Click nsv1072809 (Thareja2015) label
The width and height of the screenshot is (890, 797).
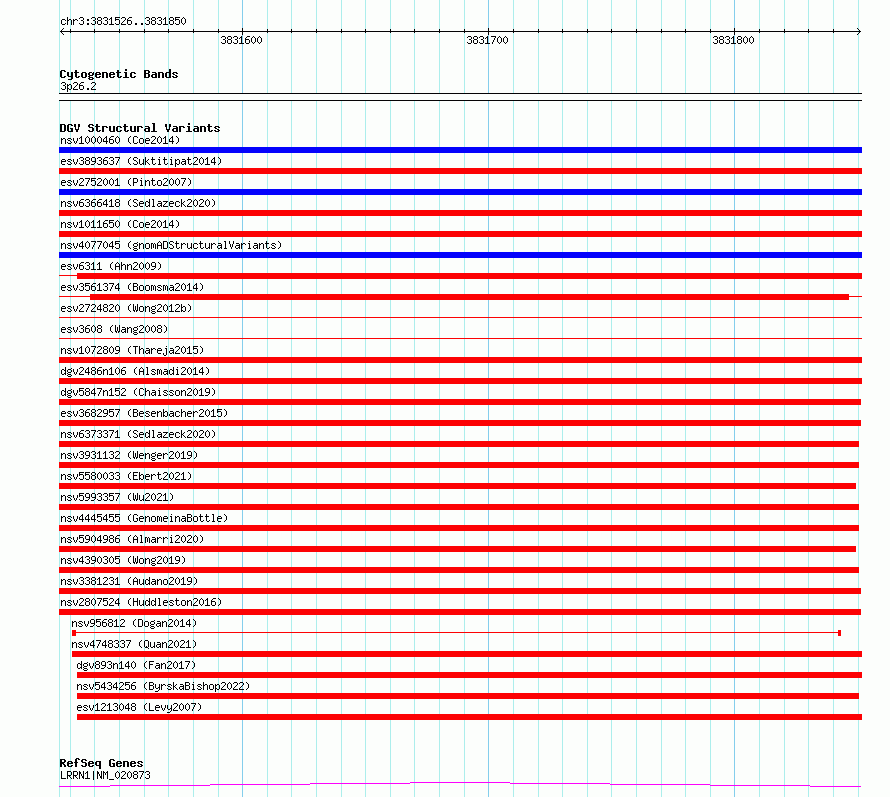coord(132,350)
